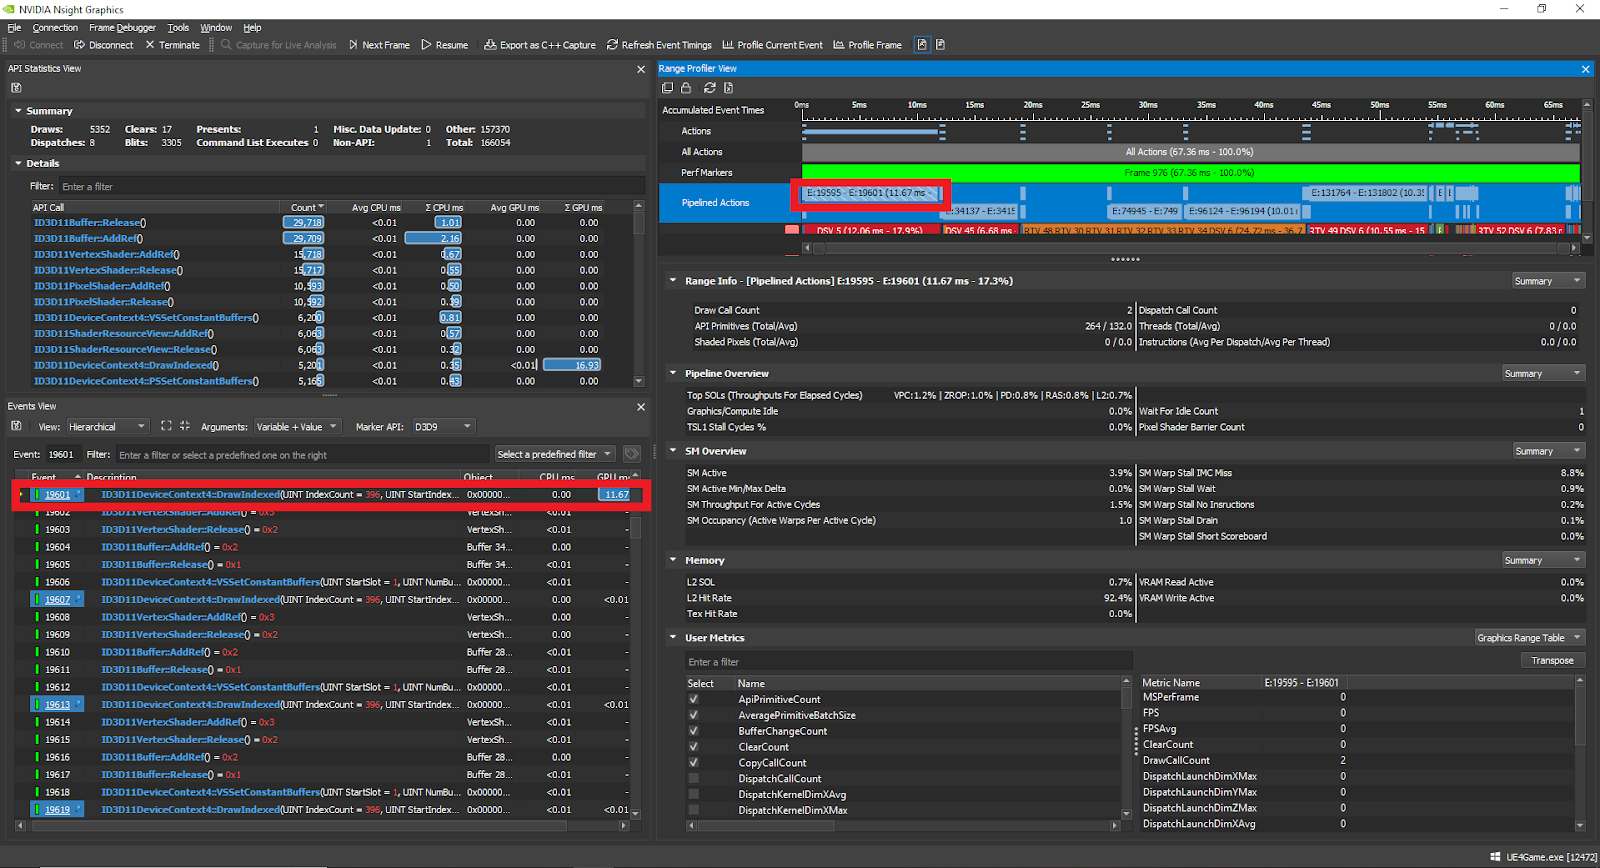Open the Tools menu
The width and height of the screenshot is (1600, 868).
(178, 28)
